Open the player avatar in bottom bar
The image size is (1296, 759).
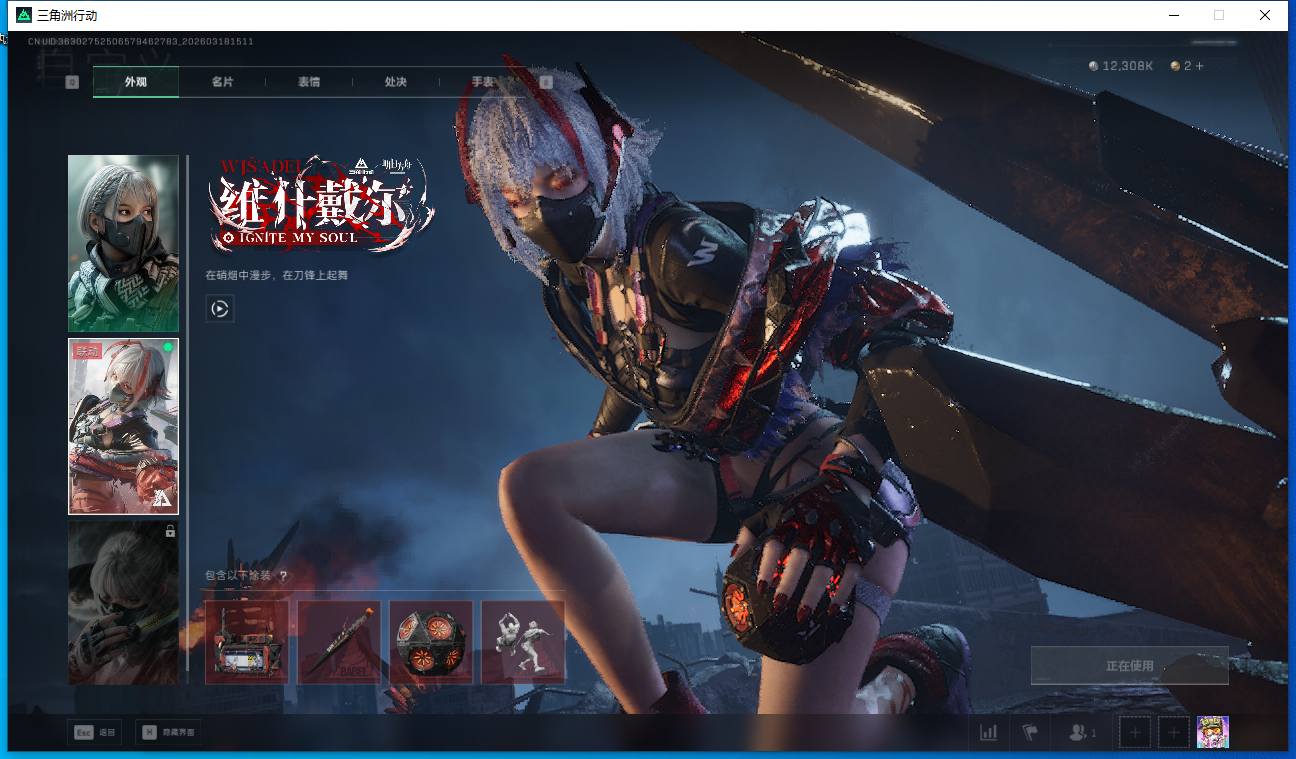click(1213, 732)
